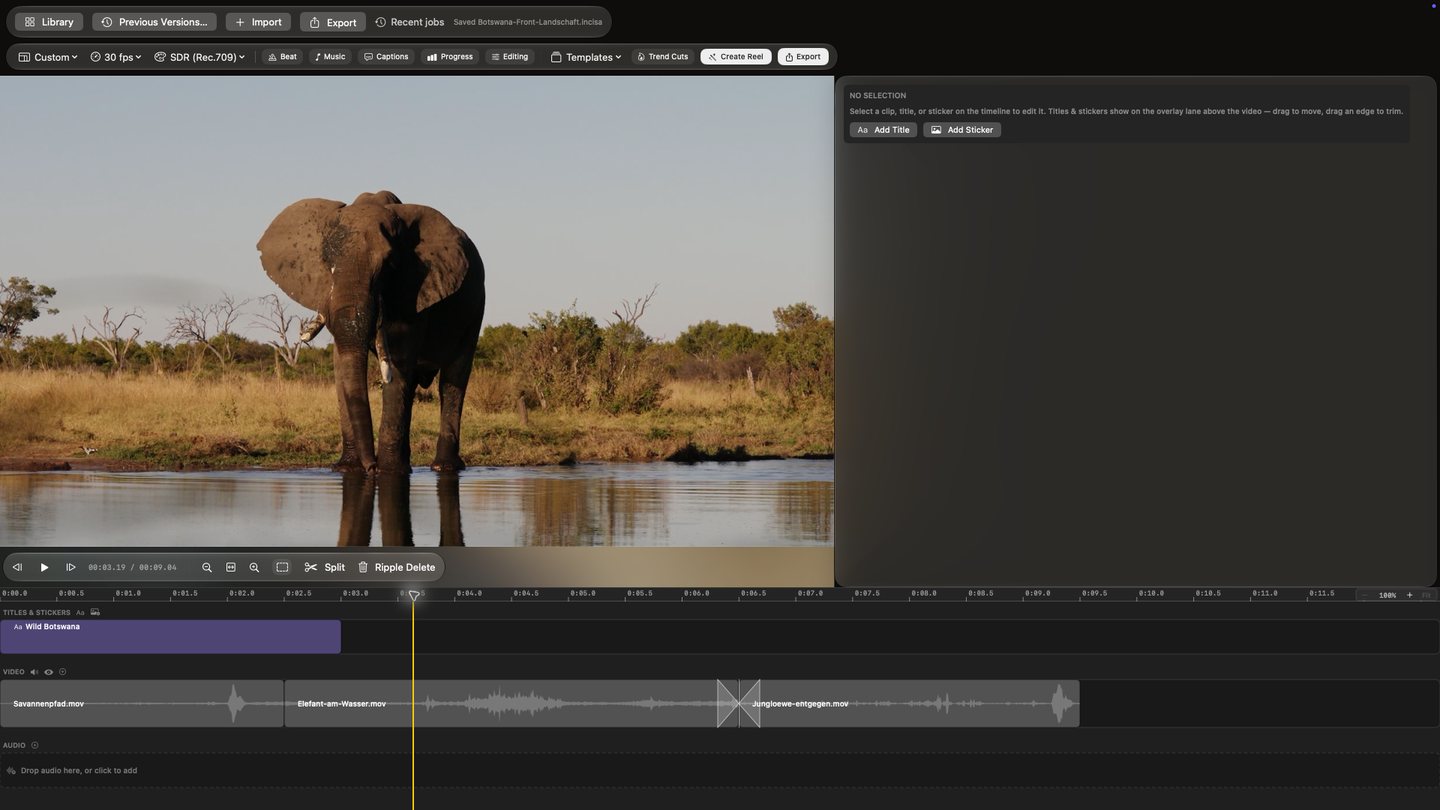The height and width of the screenshot is (810, 1440).
Task: Open the SDR (Rec.709) dropdown
Action: pyautogui.click(x=200, y=57)
